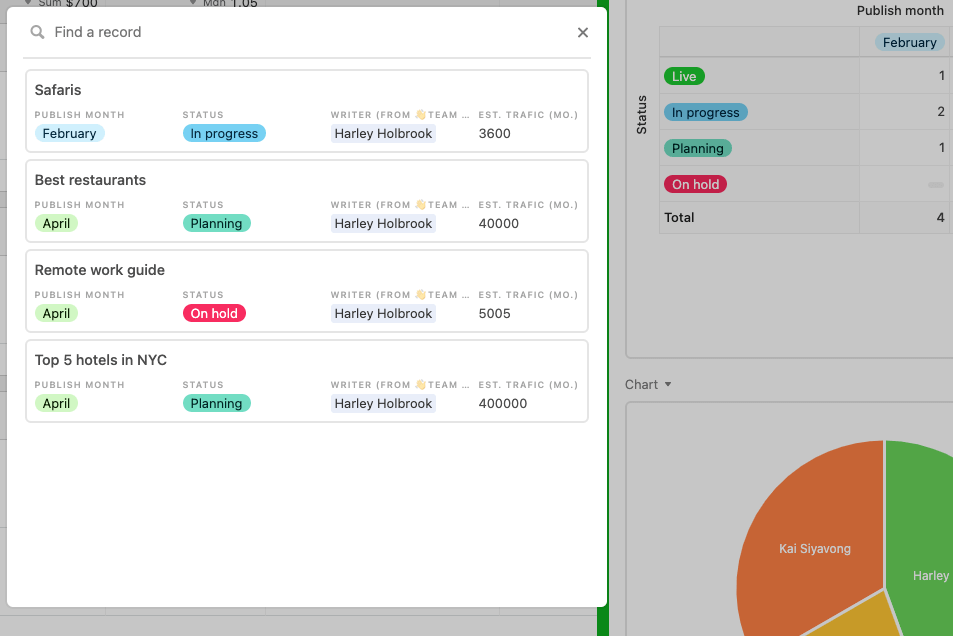Close the record picker dialog

583,32
